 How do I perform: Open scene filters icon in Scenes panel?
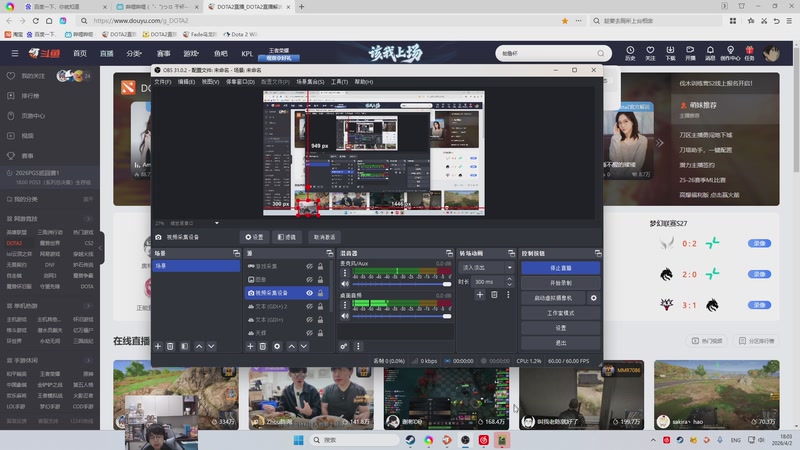tap(185, 346)
